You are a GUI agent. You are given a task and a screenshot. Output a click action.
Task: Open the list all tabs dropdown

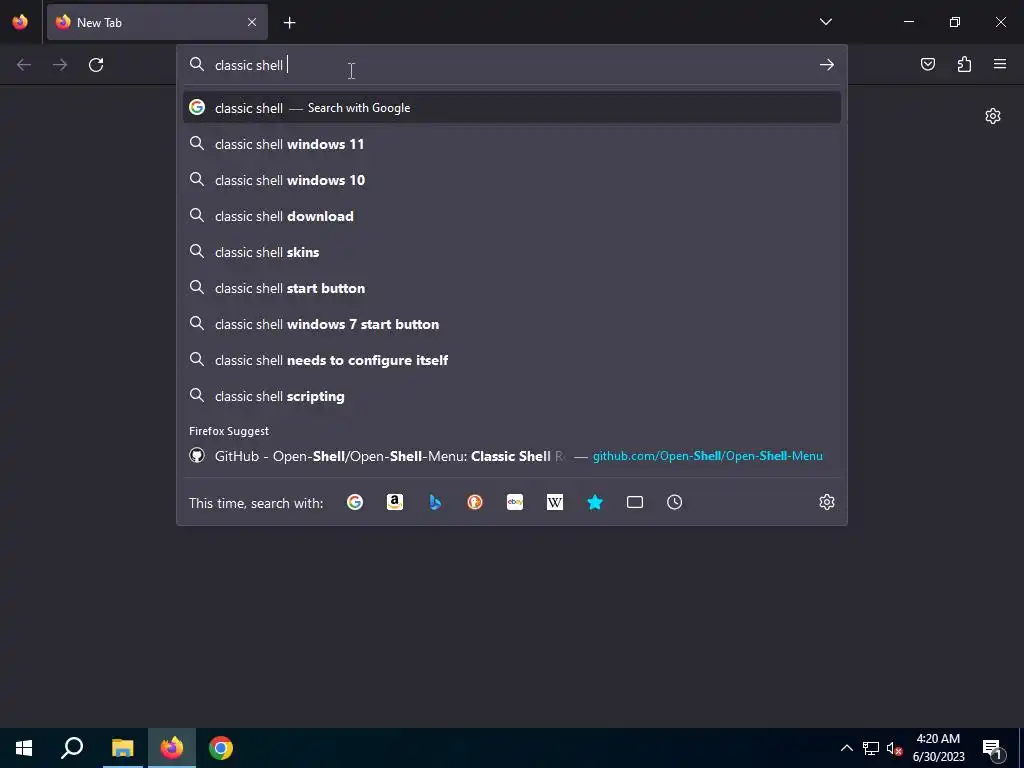click(x=825, y=22)
